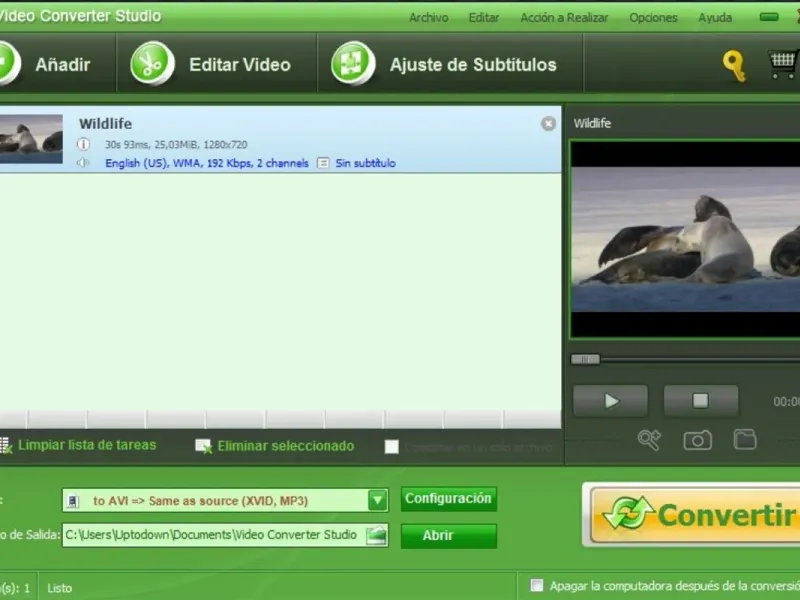This screenshot has height=600, width=800.
Task: Click the Eliminar seleccionado label
Action: pyautogui.click(x=286, y=446)
